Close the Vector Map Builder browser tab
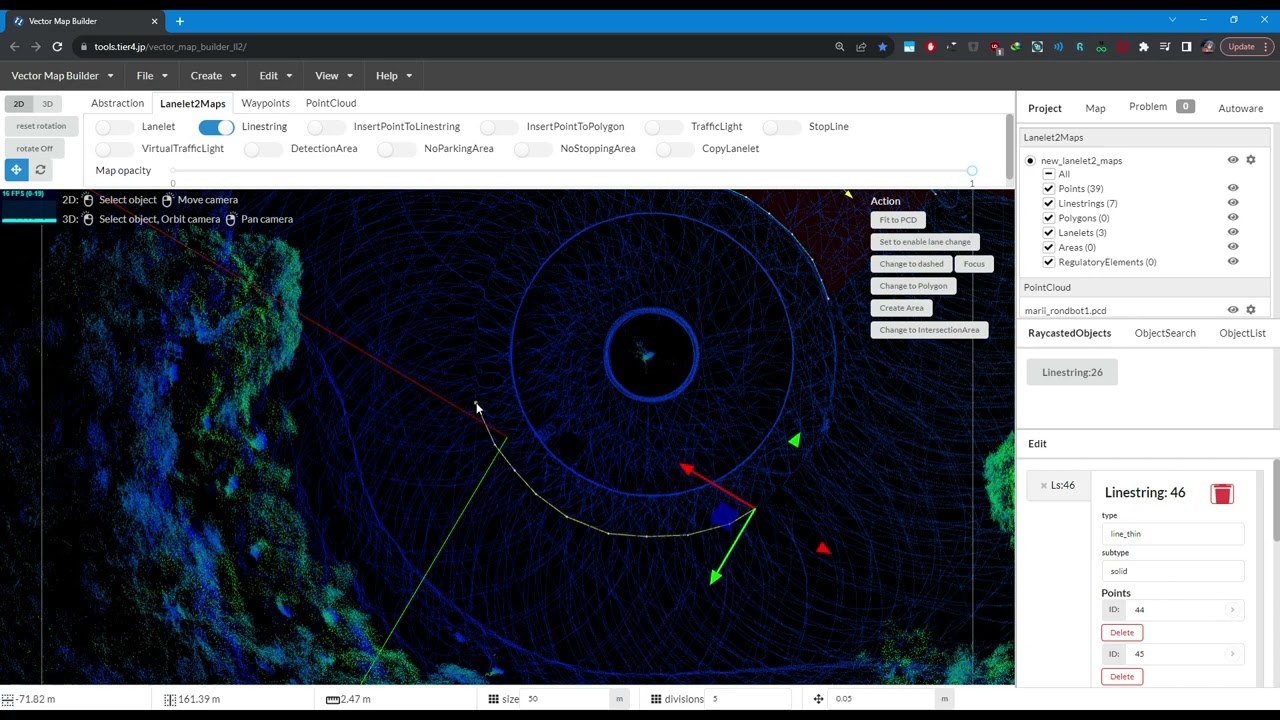1280x720 pixels. coord(155,20)
